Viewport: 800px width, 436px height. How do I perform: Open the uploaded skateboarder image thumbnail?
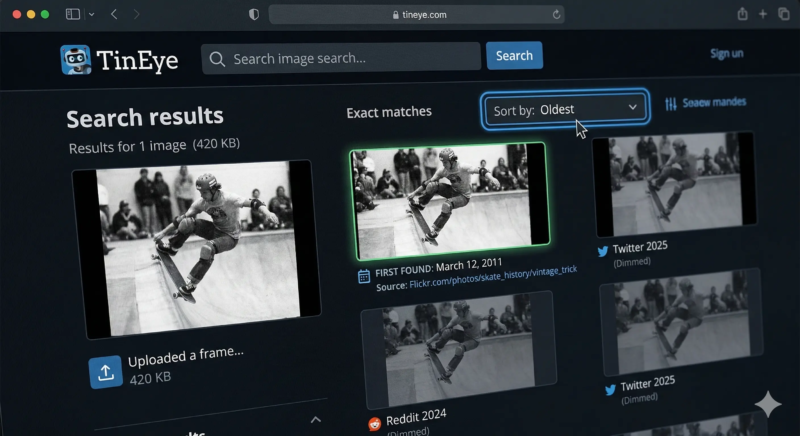(196, 249)
